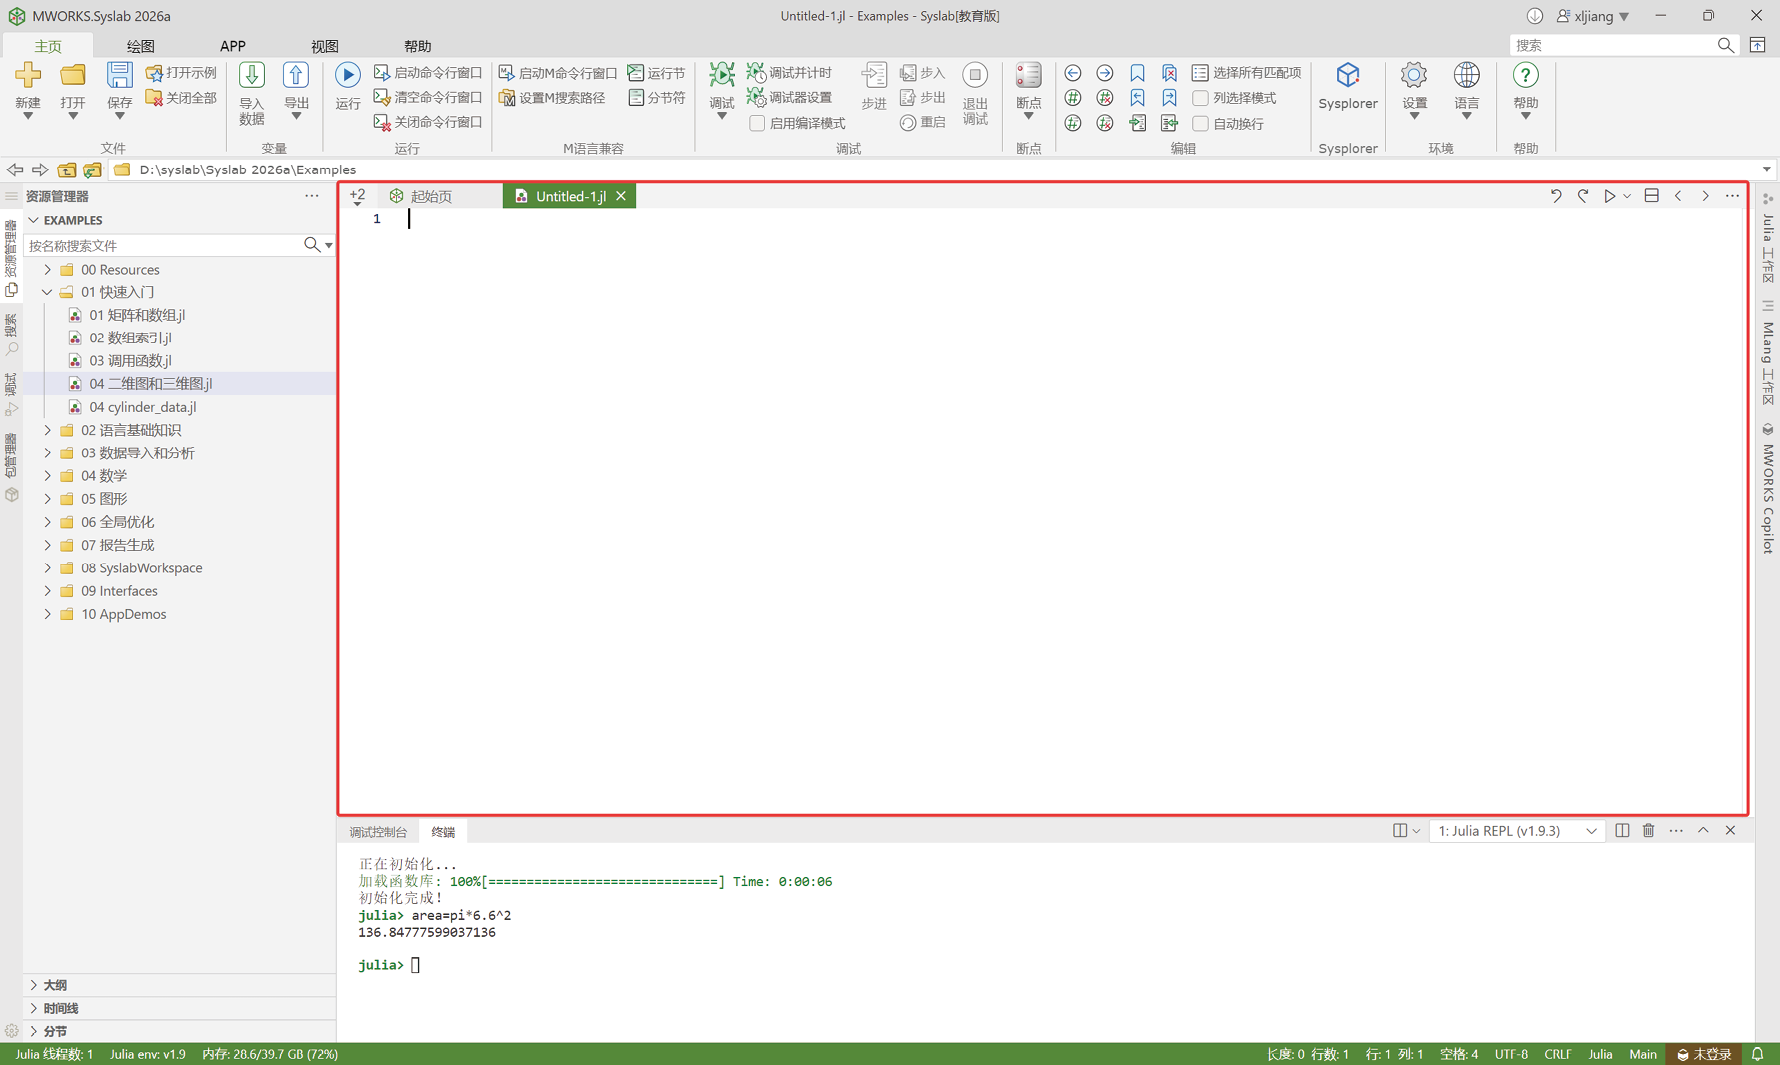Screen dimensions: 1780x1065
Task: Select file 04 cylinder_data.jl
Action: (x=142, y=407)
